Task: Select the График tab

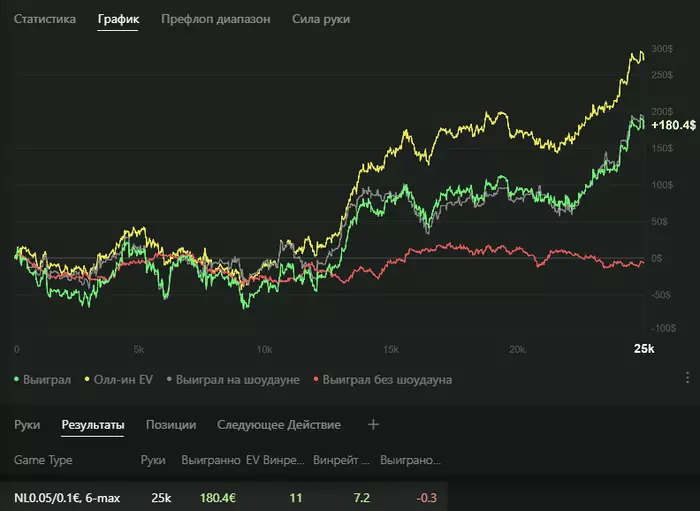Action: click(118, 19)
